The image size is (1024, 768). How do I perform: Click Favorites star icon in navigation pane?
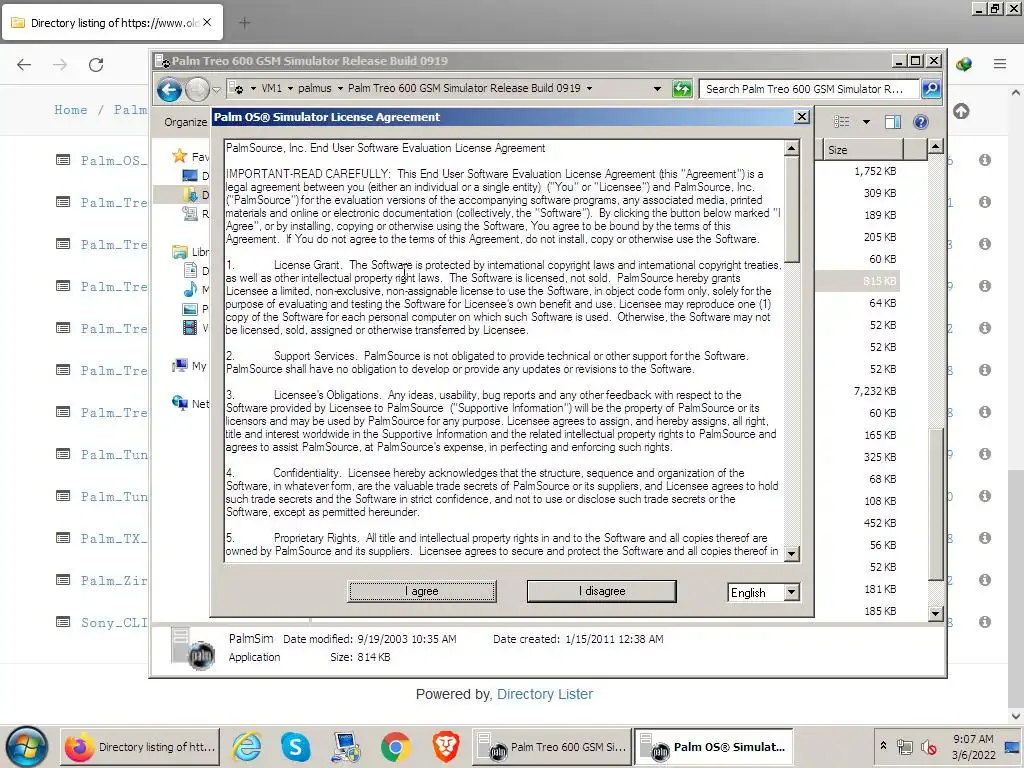(180, 156)
